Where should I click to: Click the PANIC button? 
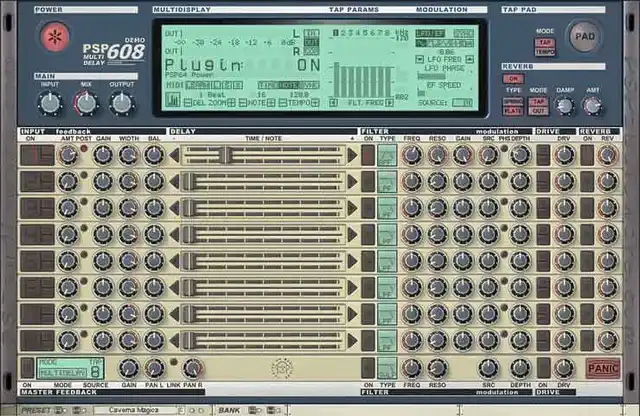pos(603,368)
